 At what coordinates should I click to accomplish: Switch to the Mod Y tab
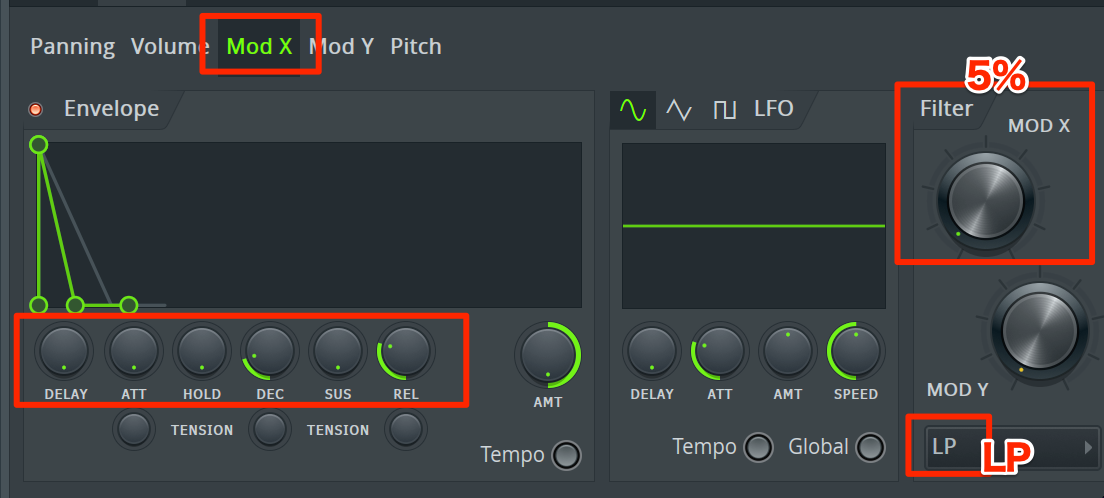341,46
